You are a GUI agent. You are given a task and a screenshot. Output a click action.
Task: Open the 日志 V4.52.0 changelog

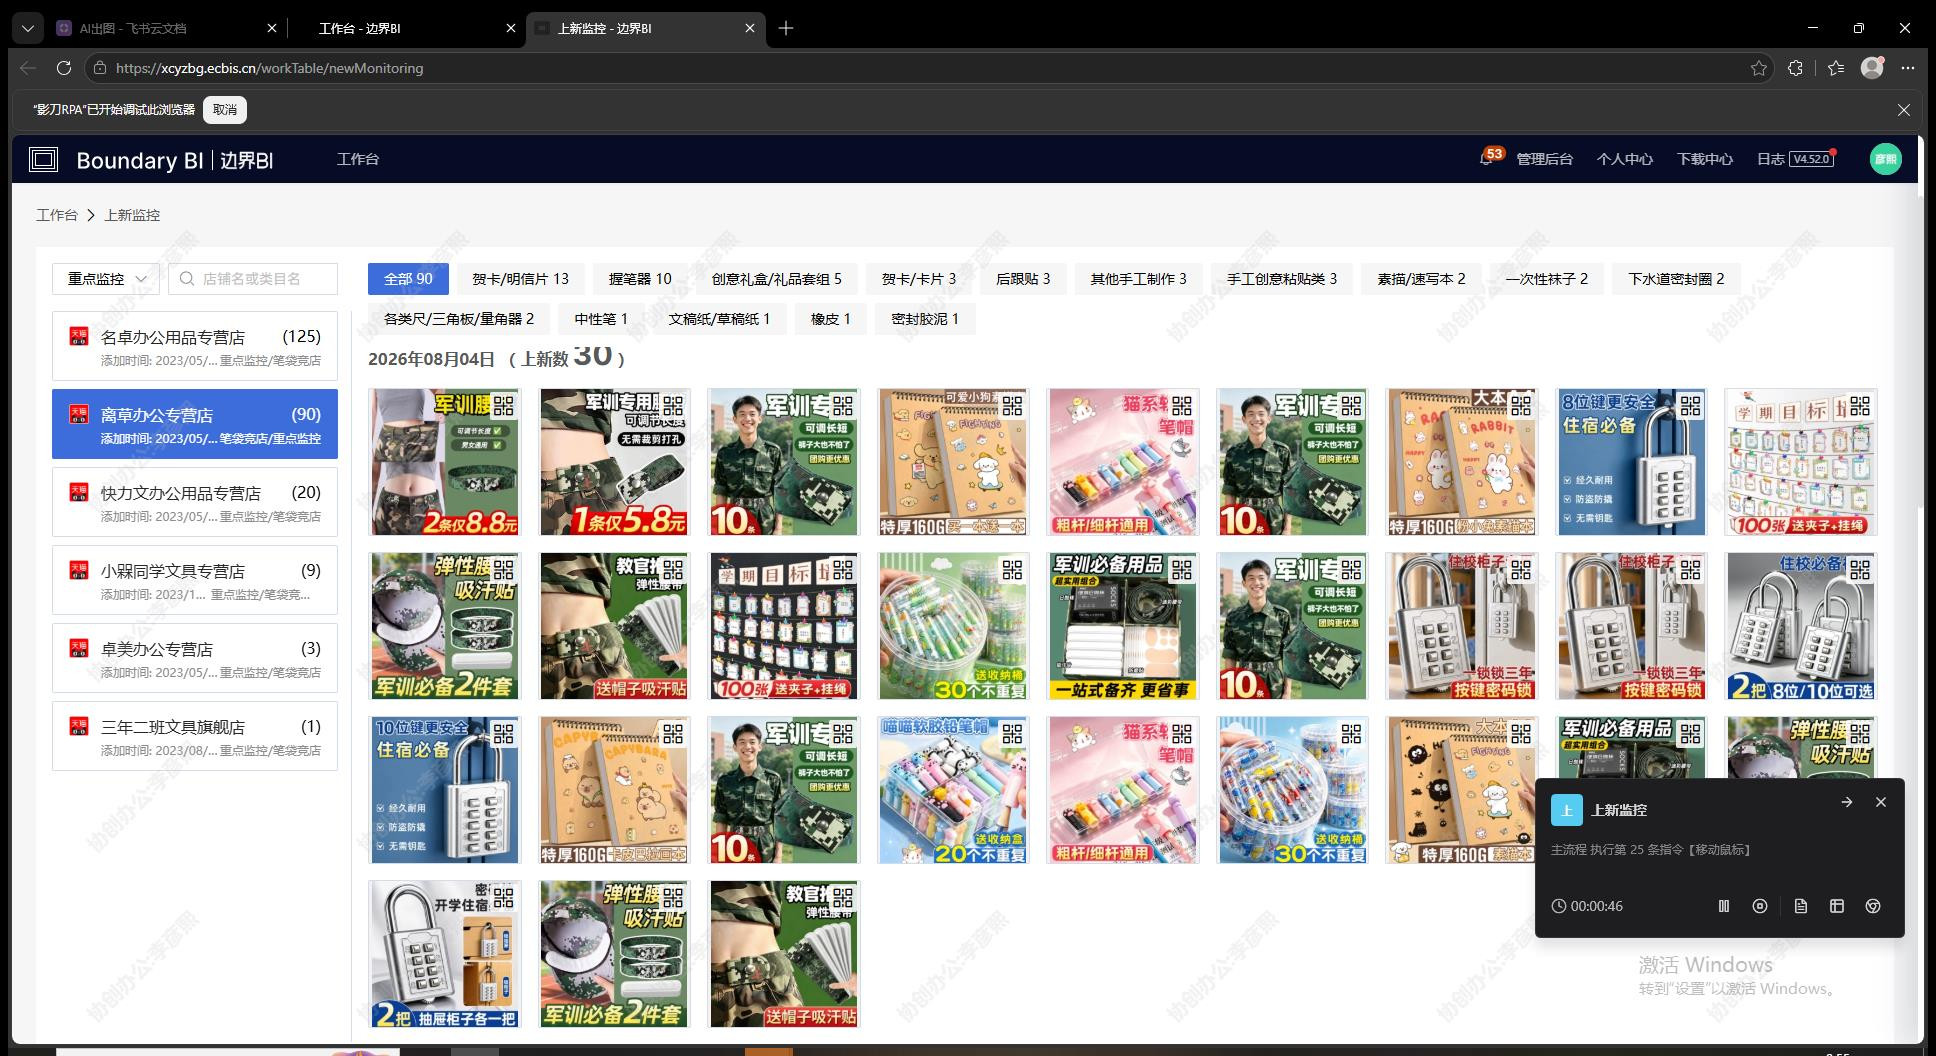[x=1796, y=159]
